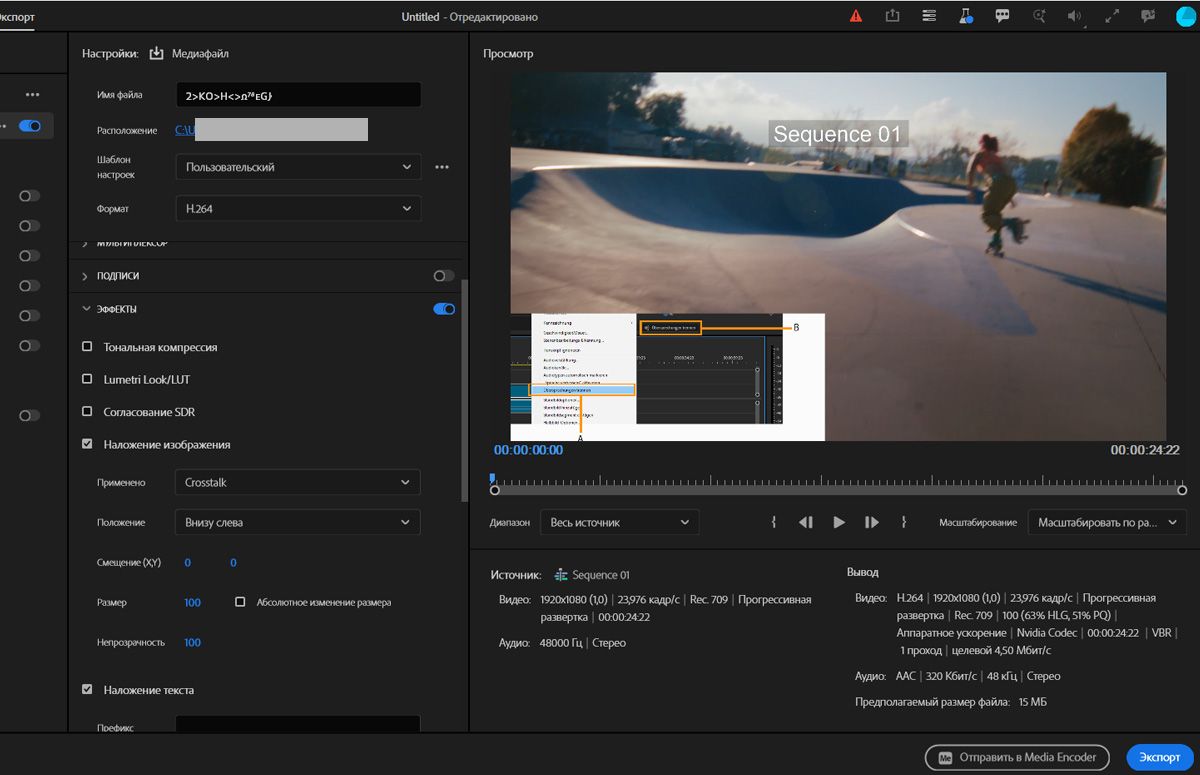This screenshot has width=1200, height=775.
Task: Open the blue user profile avatar
Action: [x=1184, y=16]
